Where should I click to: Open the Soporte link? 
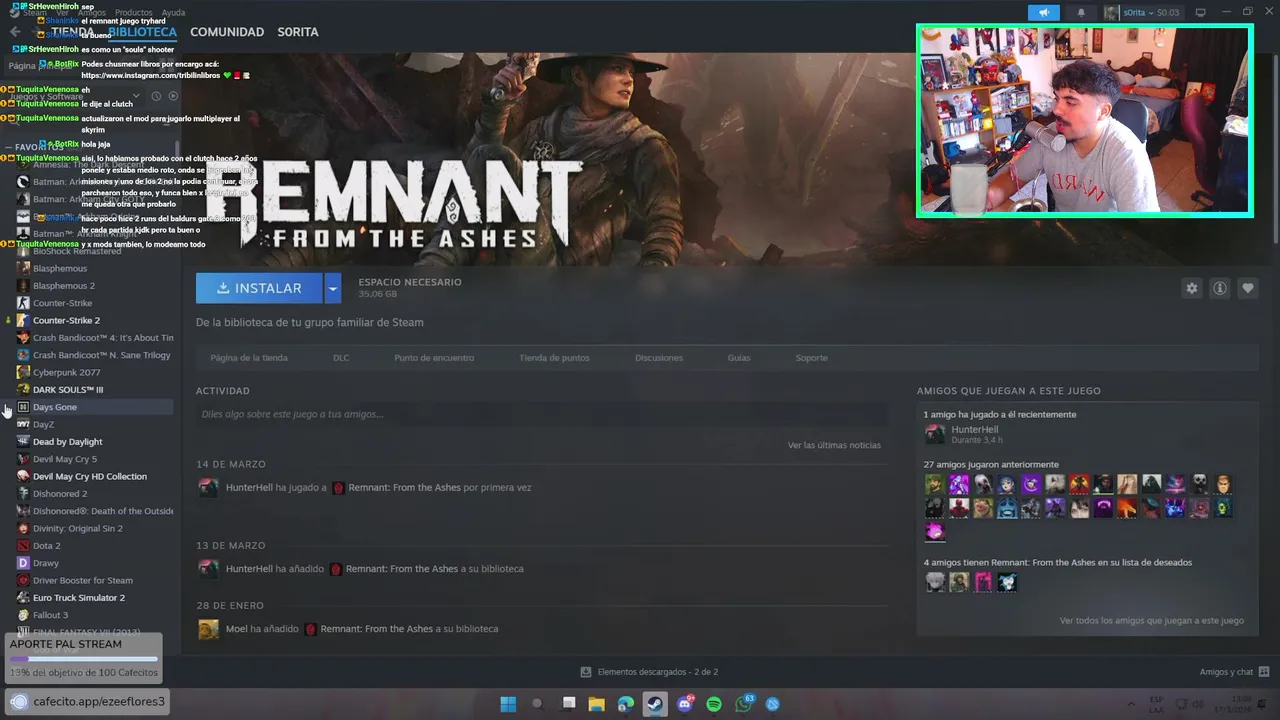[811, 358]
